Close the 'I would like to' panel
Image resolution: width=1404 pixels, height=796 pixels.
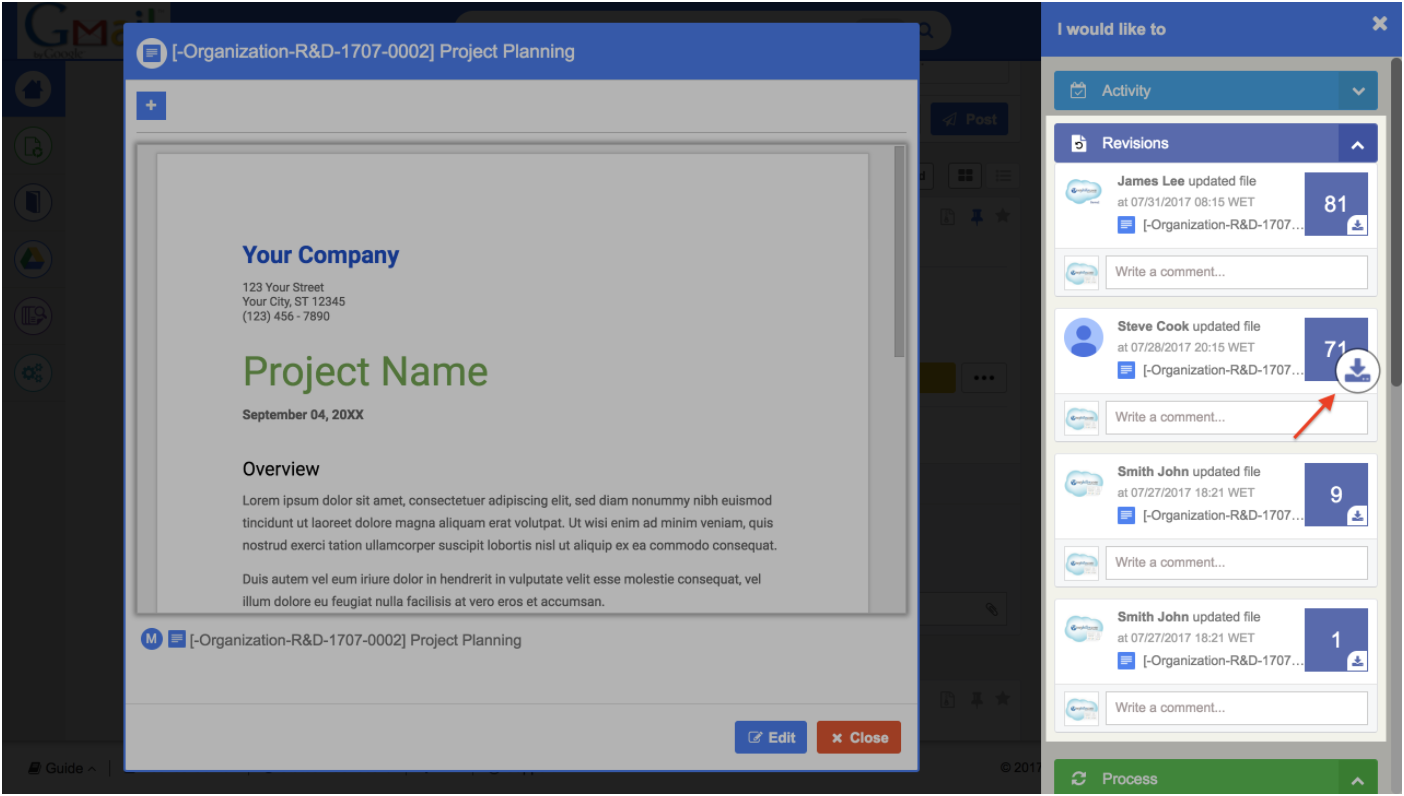pos(1380,24)
